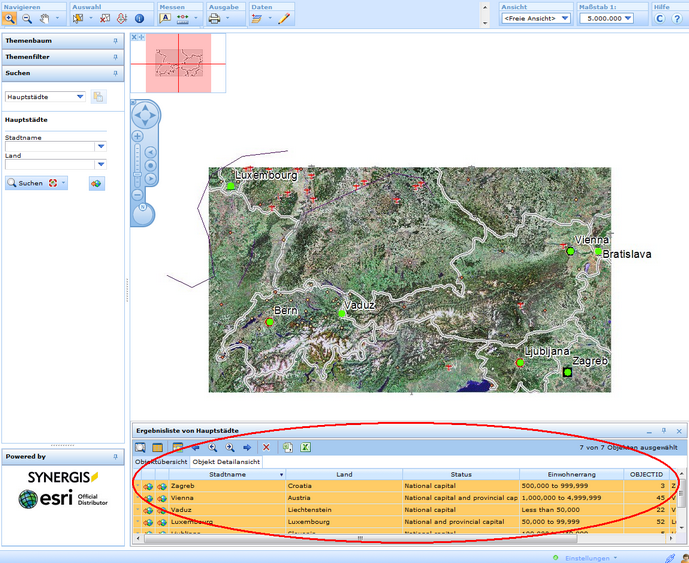Click the text label tool under Messen
The height and width of the screenshot is (563, 689).
(x=165, y=18)
